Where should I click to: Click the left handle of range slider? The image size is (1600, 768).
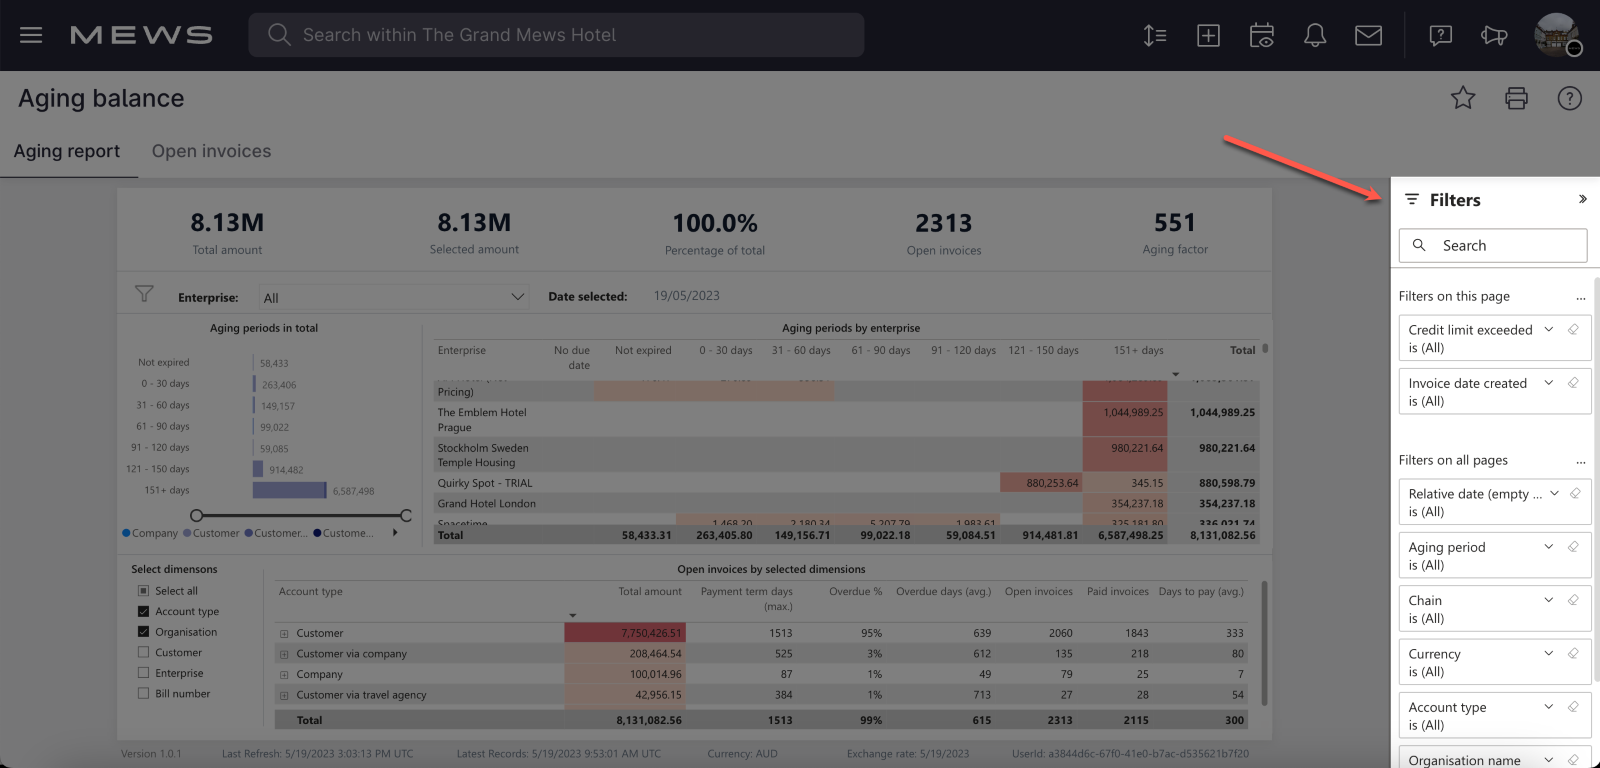(x=197, y=515)
